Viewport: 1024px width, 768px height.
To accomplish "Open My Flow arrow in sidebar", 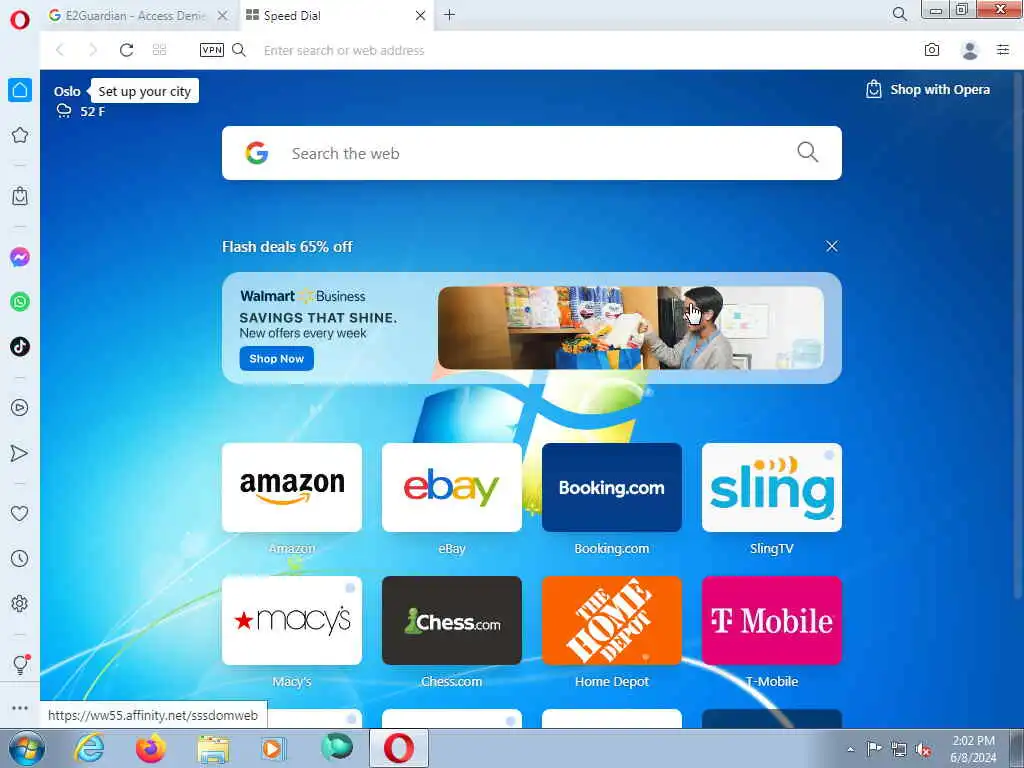I will click(x=20, y=453).
